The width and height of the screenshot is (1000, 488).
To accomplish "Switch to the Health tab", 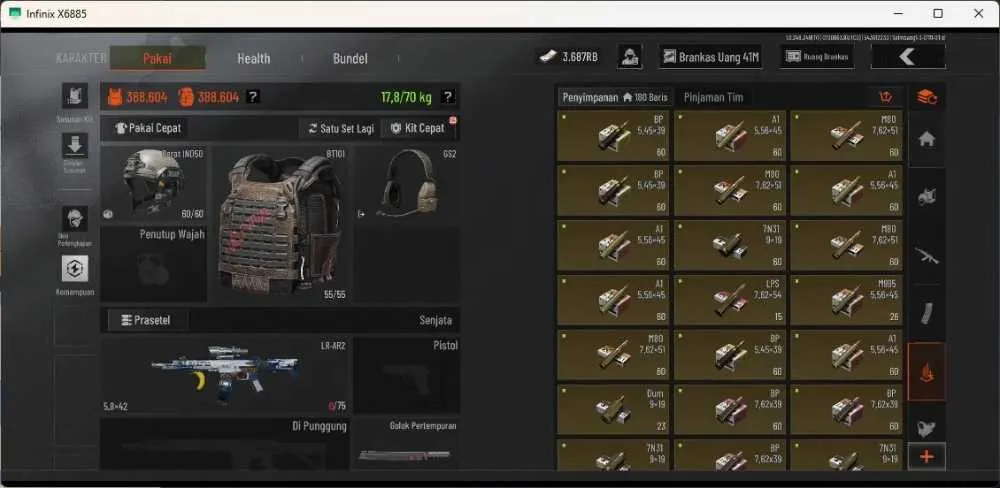I will [x=254, y=58].
